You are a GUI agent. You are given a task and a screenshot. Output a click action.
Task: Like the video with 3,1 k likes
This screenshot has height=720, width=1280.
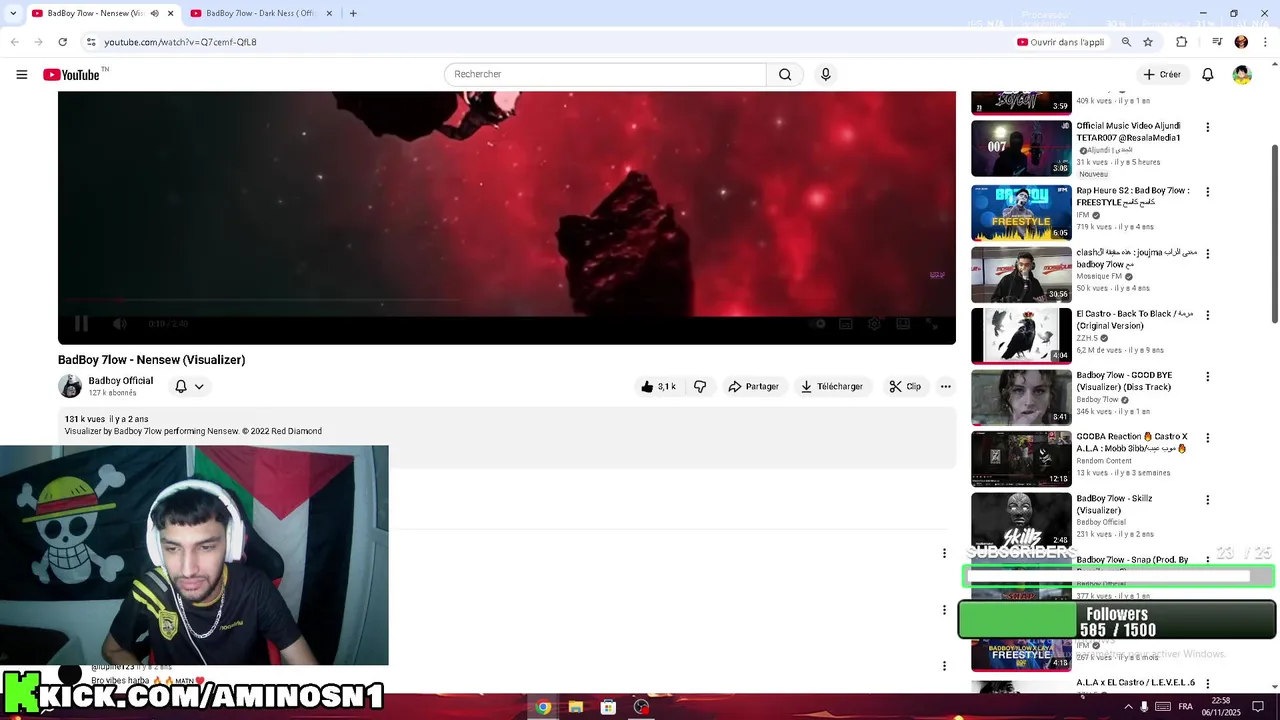tap(659, 386)
